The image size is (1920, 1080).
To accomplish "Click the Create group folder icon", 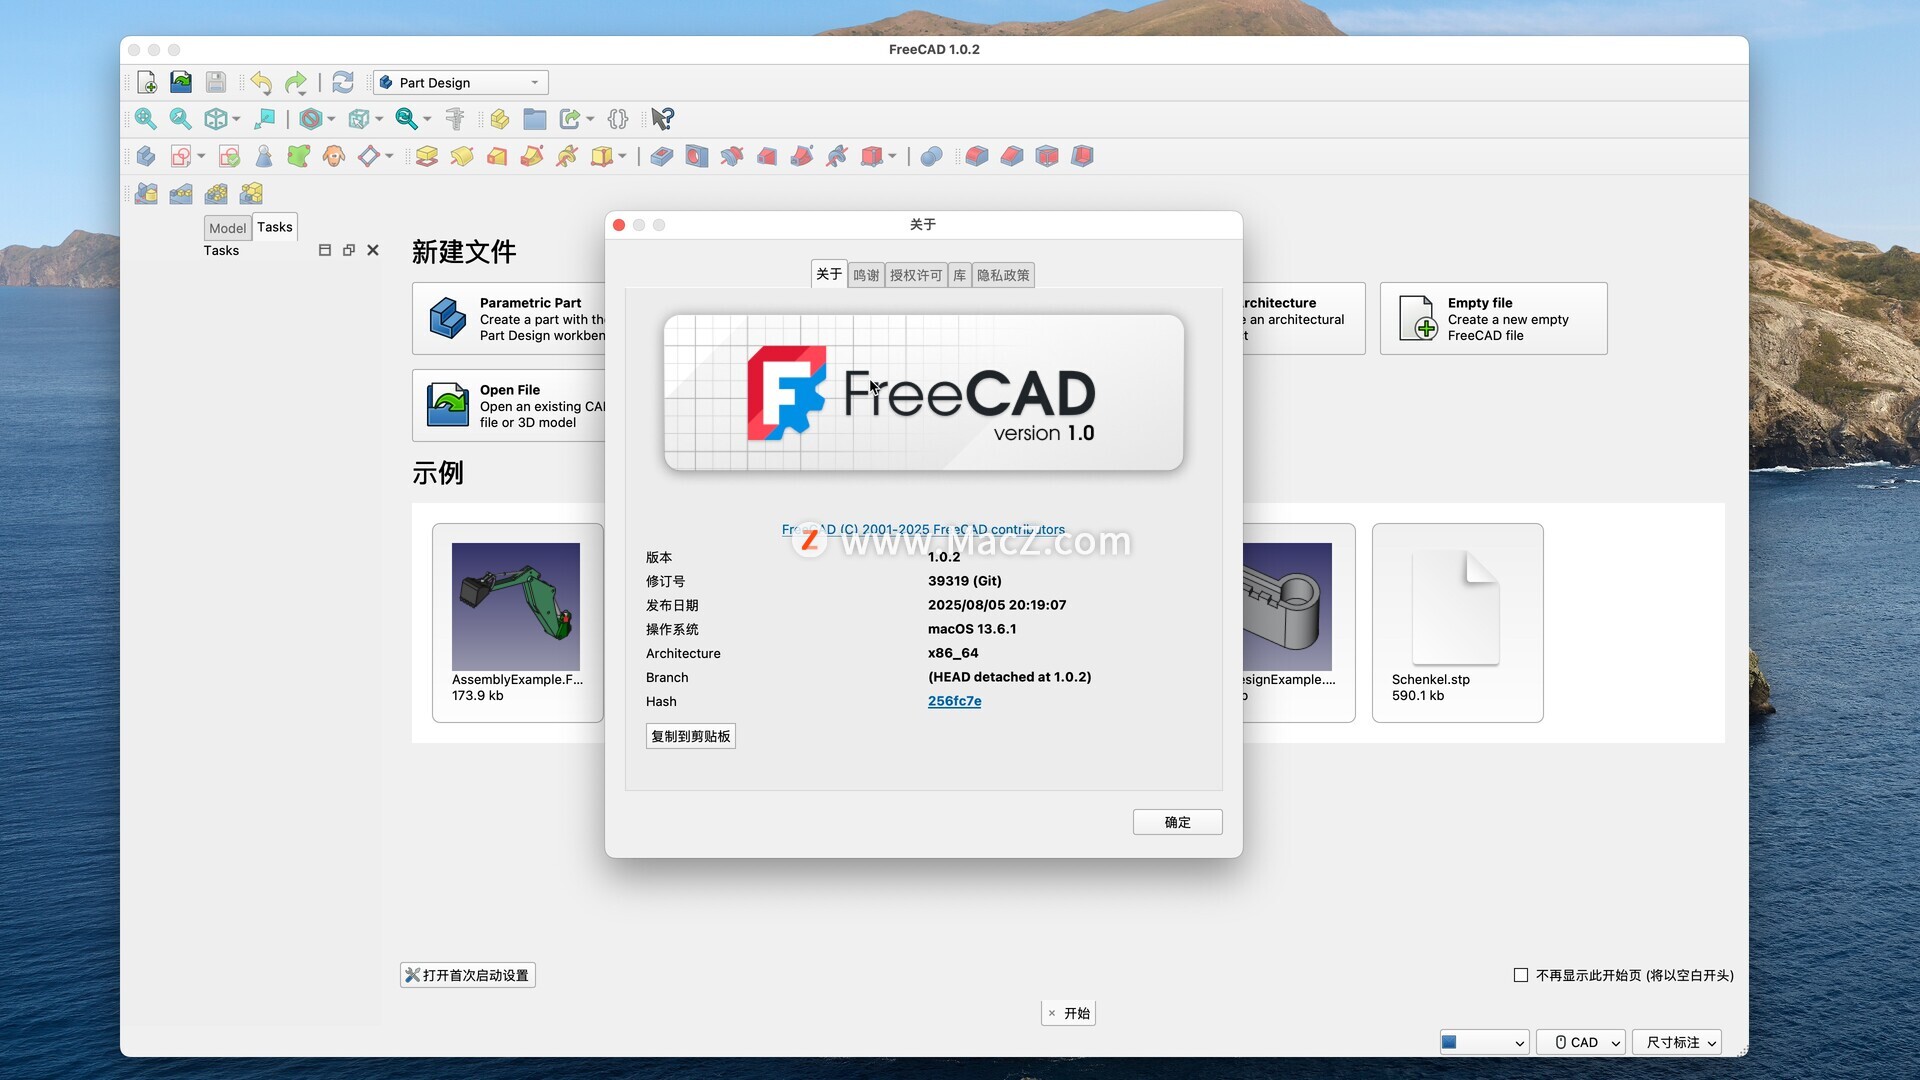I will (535, 119).
